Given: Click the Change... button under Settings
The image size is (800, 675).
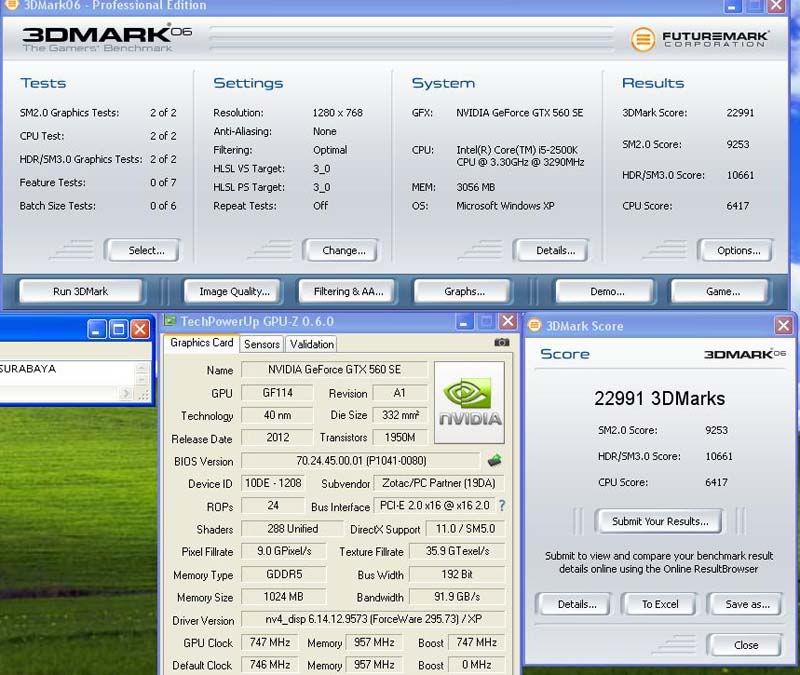Looking at the screenshot, I should (341, 251).
